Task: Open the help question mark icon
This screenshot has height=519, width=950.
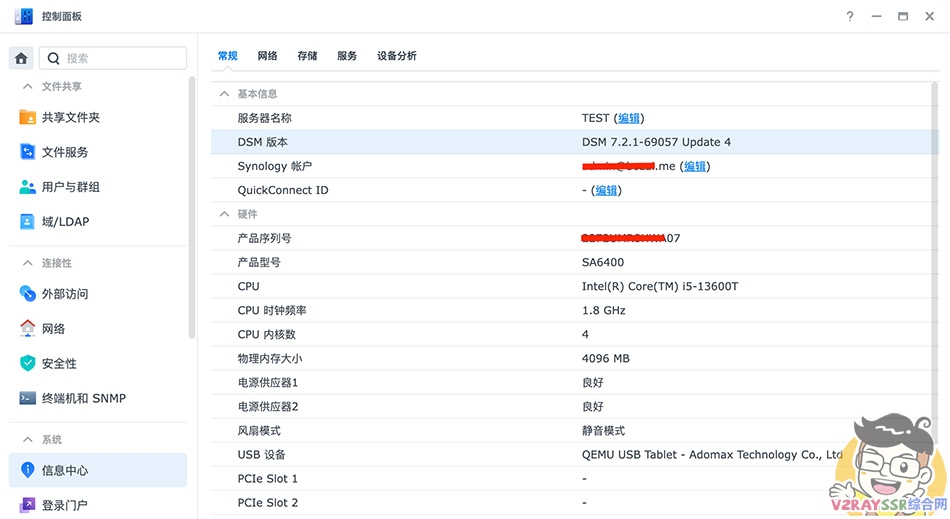Action: (850, 16)
